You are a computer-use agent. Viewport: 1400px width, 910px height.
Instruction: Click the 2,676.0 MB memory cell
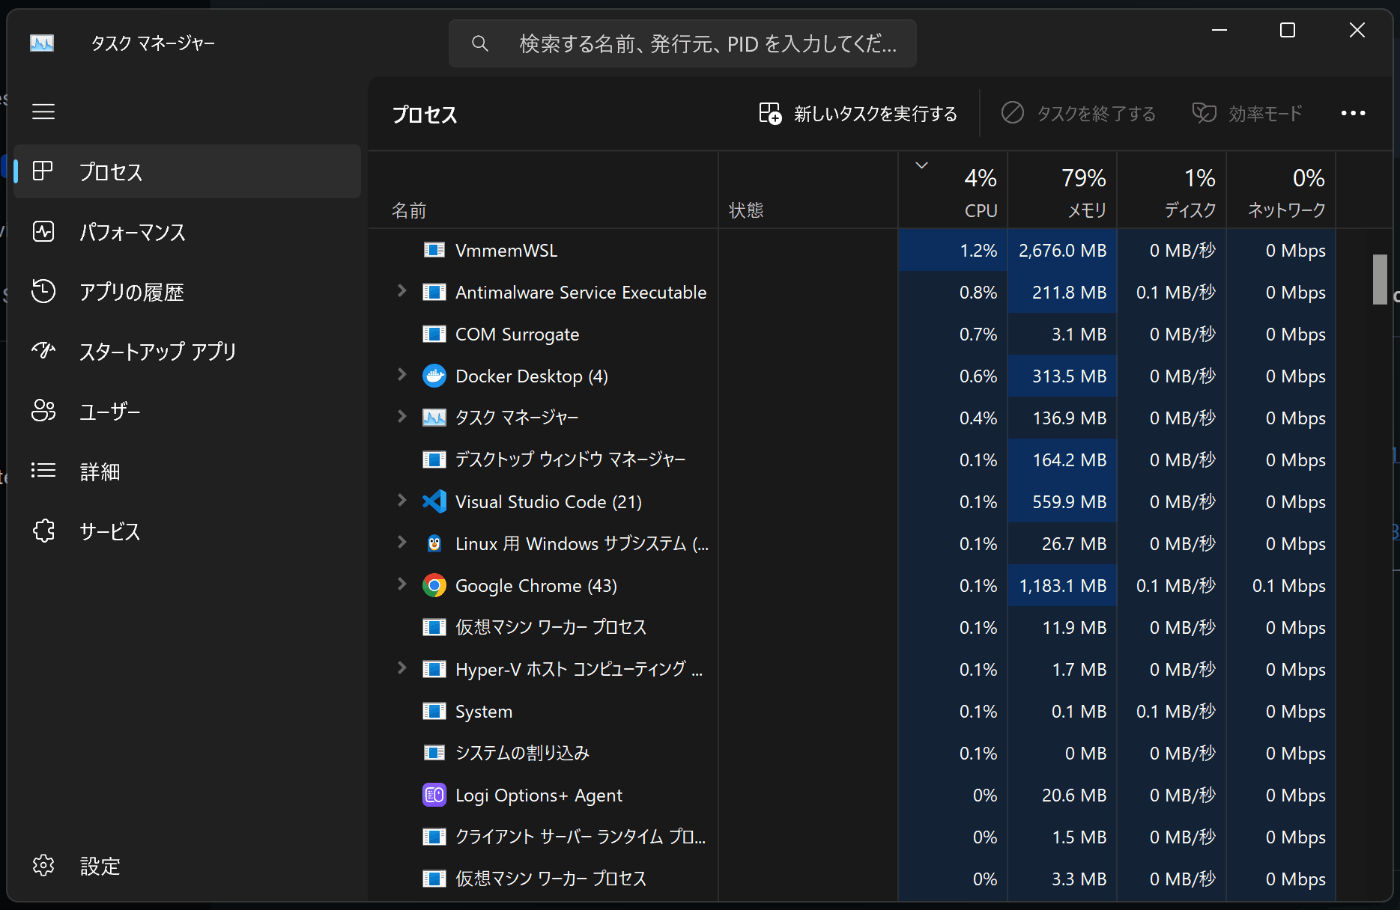1062,251
